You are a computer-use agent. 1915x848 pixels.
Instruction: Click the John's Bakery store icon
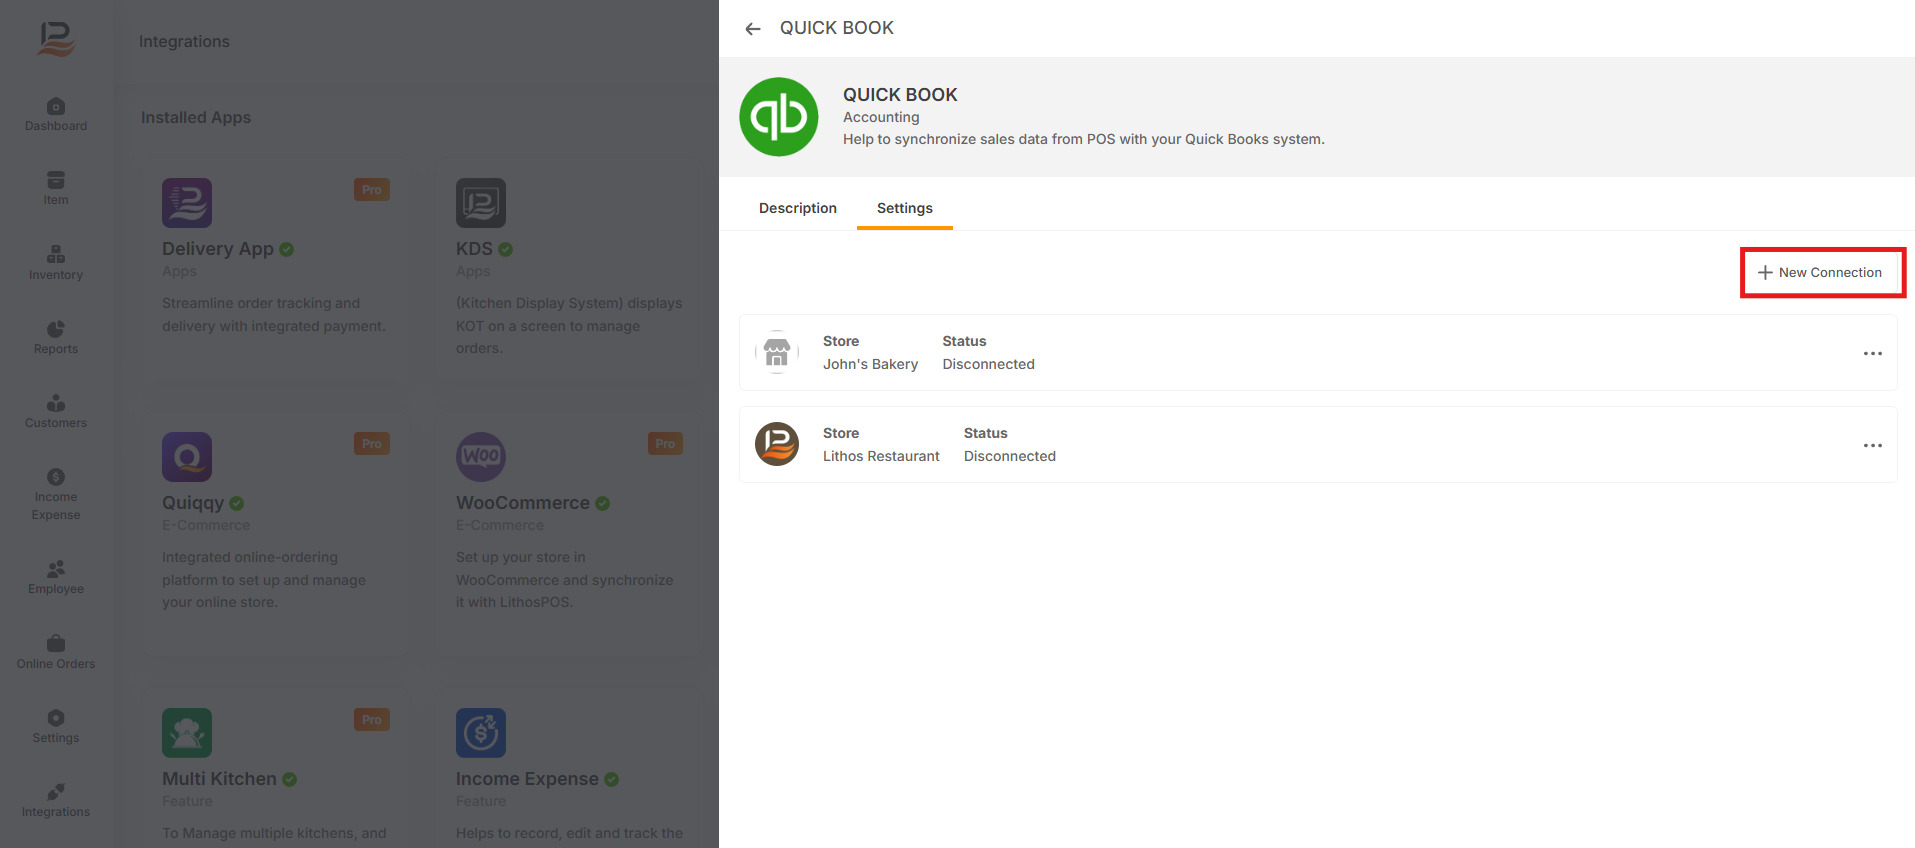[777, 352]
